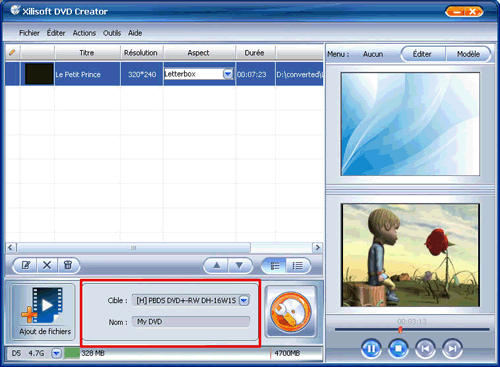Viewport: 500px width, 367px height.
Task: Click the Modèle button
Action: [x=468, y=54]
